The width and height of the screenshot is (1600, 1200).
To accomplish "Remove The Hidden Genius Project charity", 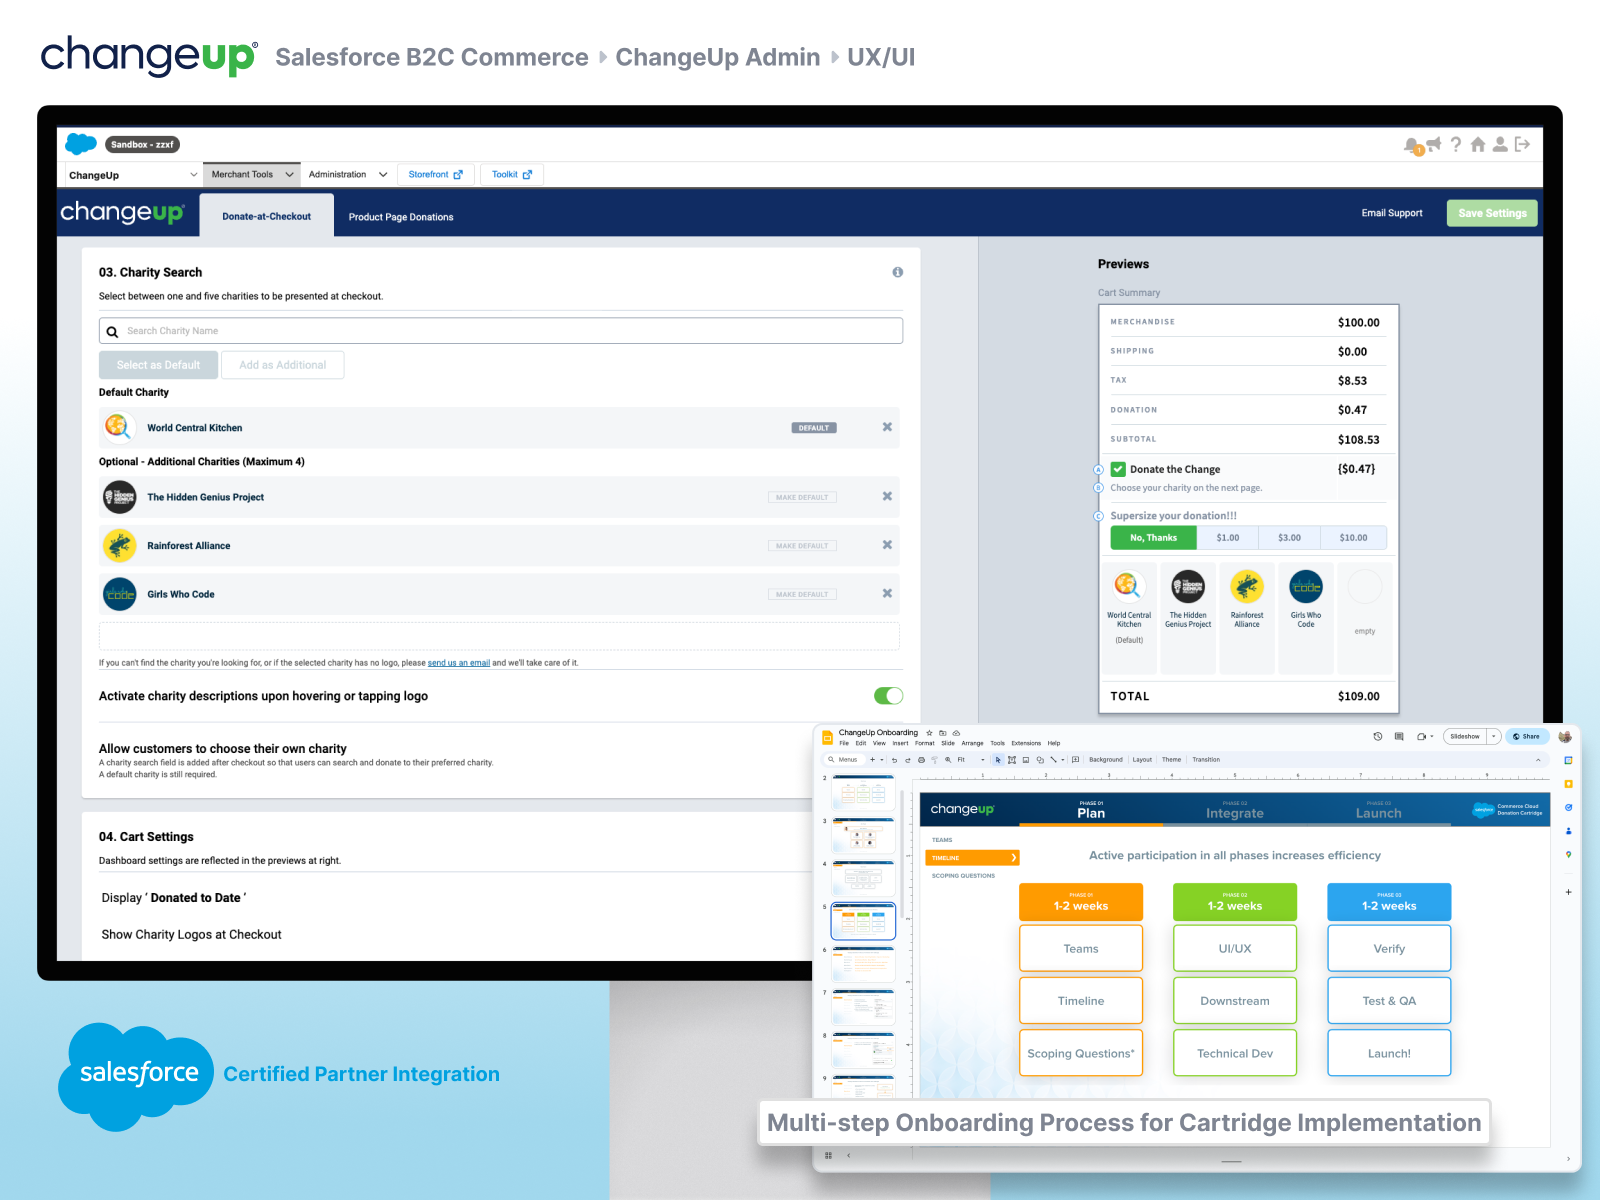I will (887, 496).
